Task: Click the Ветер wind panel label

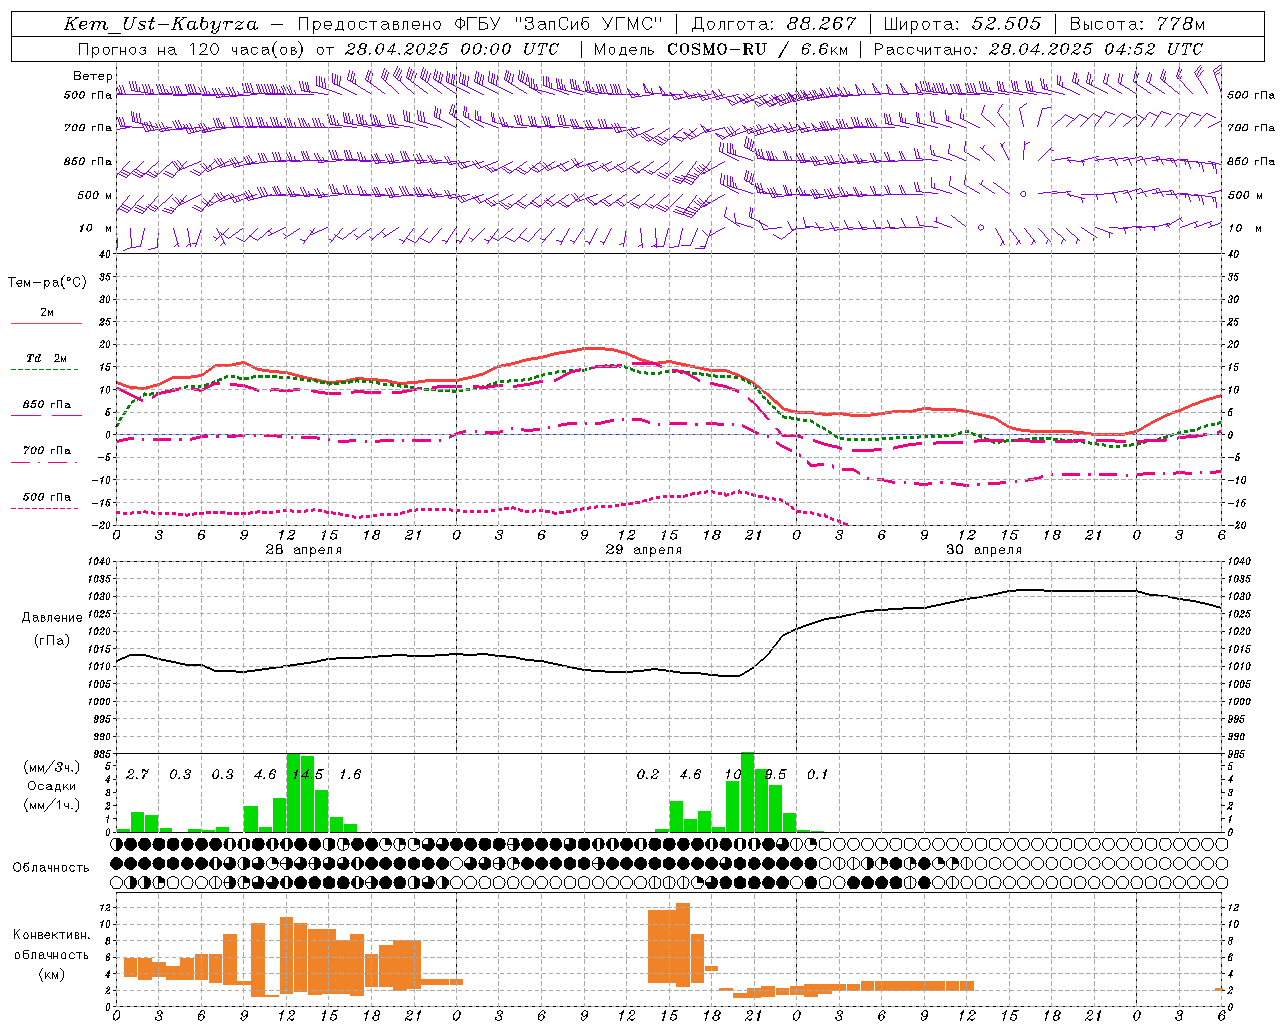Action: point(92,76)
